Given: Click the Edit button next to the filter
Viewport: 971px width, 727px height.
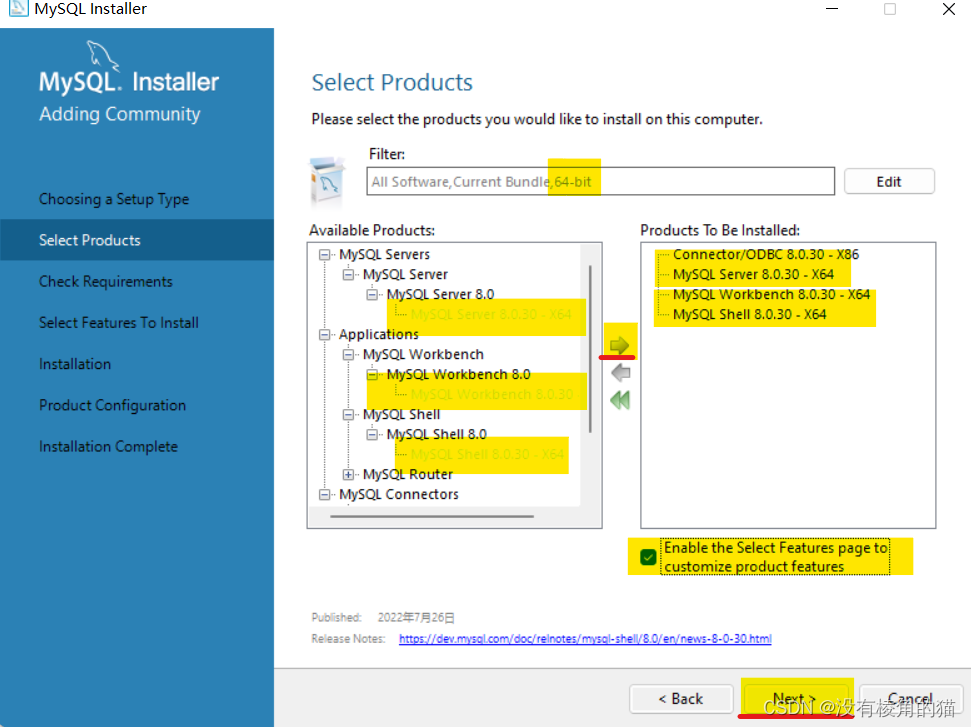Looking at the screenshot, I should click(888, 181).
